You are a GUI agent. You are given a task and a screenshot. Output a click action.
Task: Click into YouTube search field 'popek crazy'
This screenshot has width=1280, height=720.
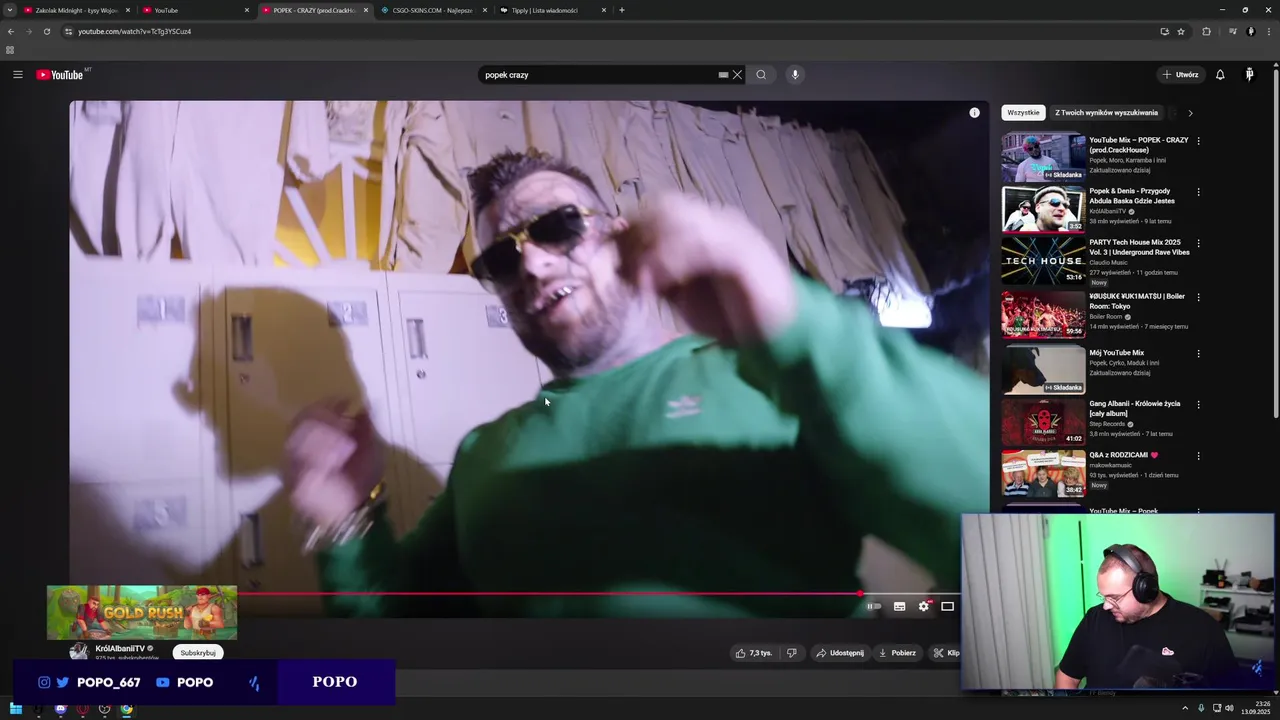(x=598, y=75)
